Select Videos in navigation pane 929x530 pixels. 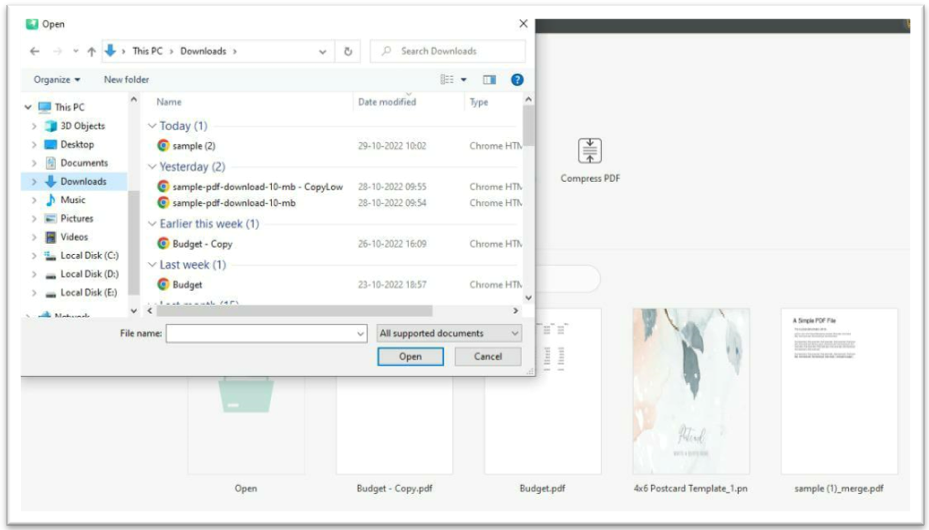point(74,237)
